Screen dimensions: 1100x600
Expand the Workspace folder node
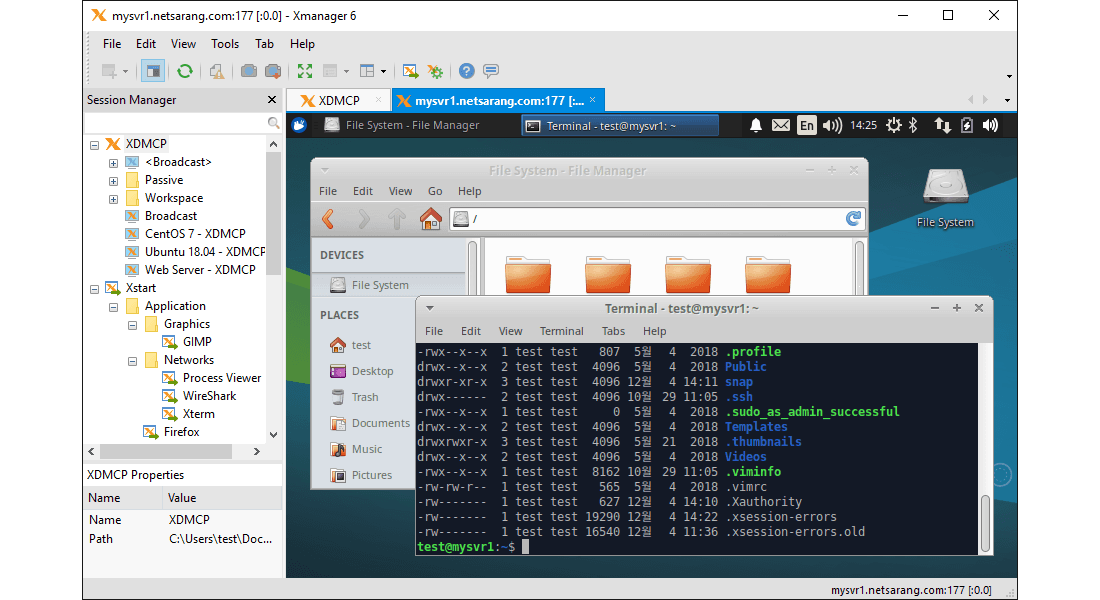click(x=114, y=199)
